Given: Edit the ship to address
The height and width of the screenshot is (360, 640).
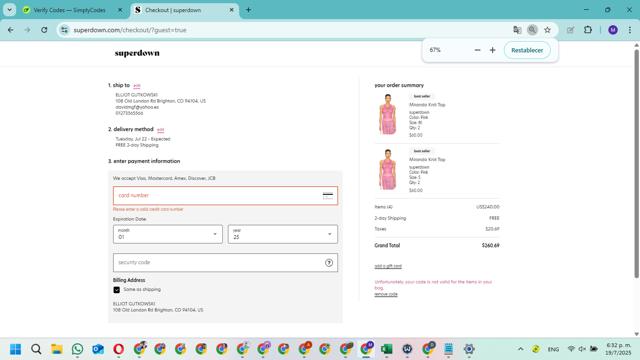Looking at the screenshot, I should 137,86.
